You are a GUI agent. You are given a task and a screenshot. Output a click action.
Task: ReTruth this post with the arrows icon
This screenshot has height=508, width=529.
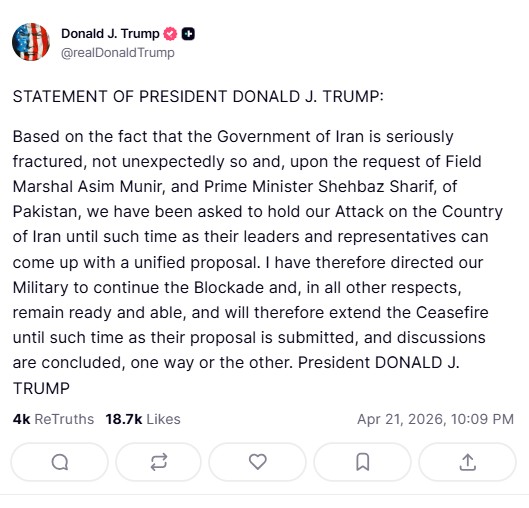pyautogui.click(x=159, y=462)
